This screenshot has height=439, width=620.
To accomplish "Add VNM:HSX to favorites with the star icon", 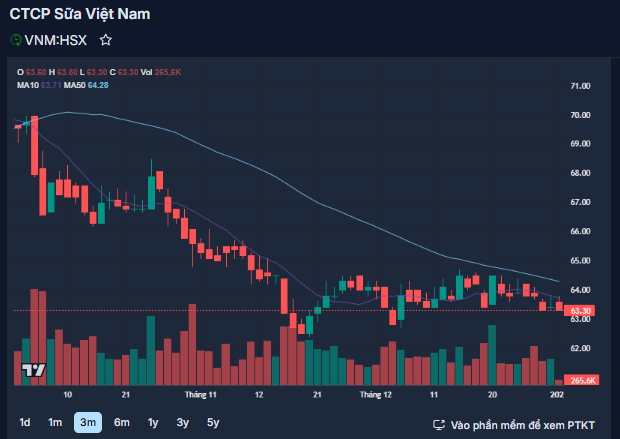I will point(106,40).
